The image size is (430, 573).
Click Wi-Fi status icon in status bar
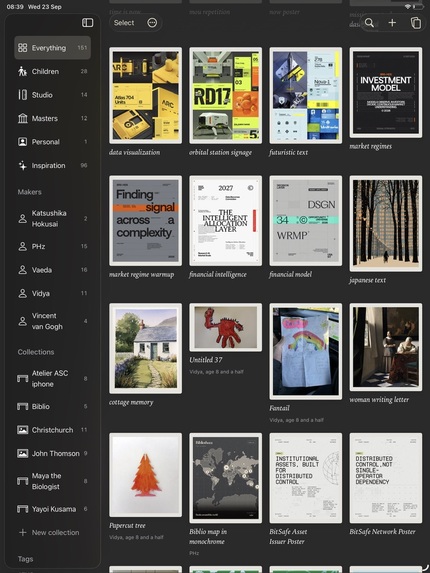(408, 7)
